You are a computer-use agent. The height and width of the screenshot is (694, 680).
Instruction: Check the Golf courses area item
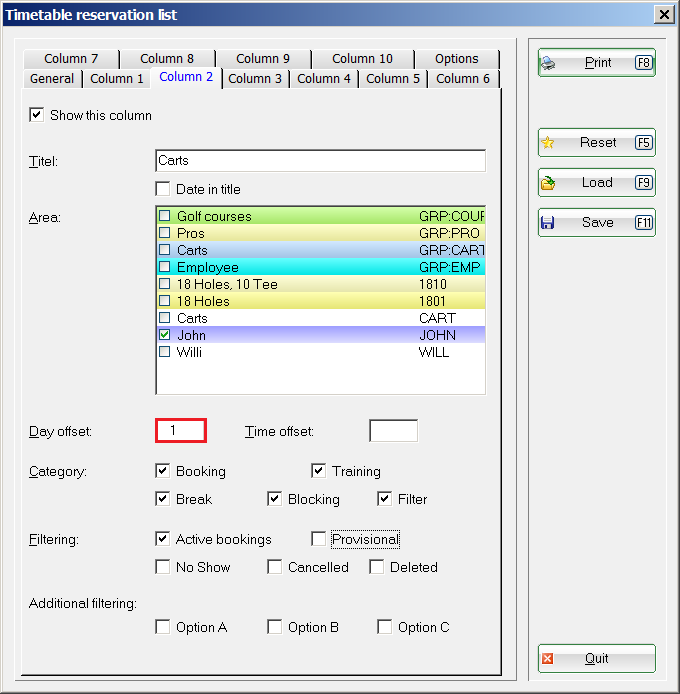click(x=165, y=216)
